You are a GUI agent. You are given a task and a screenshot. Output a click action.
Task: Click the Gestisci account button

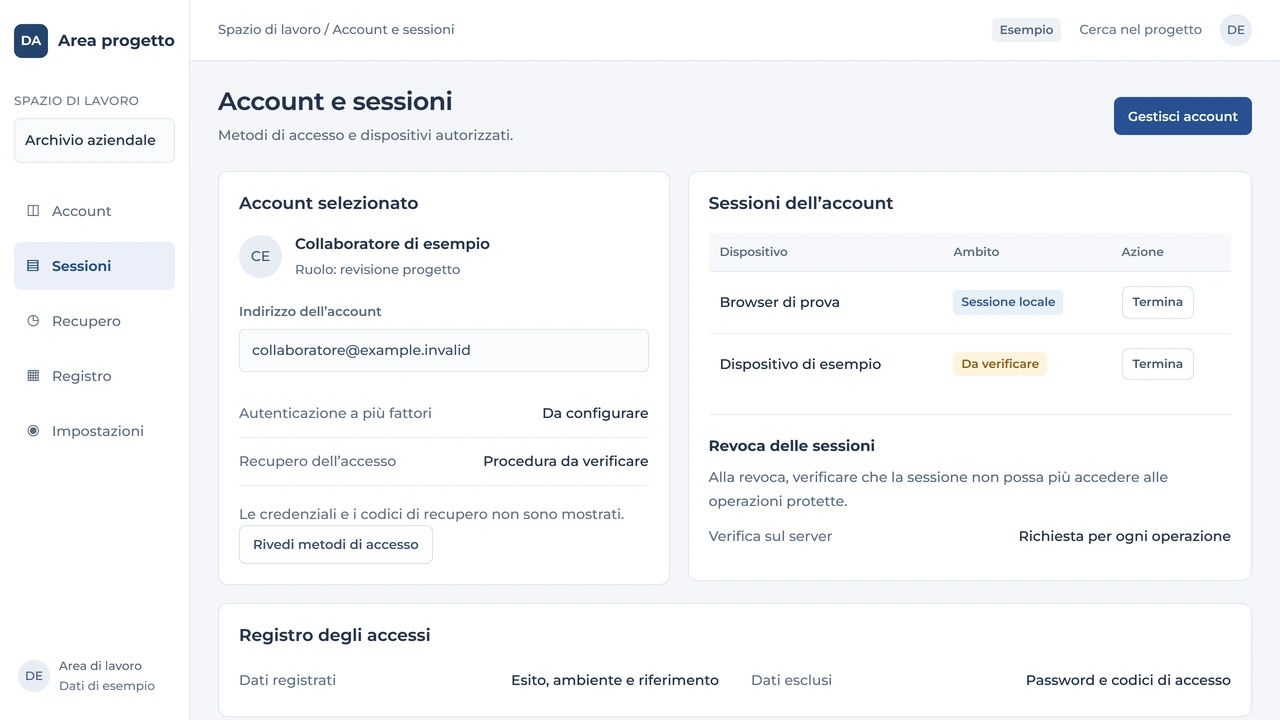pos(1183,116)
